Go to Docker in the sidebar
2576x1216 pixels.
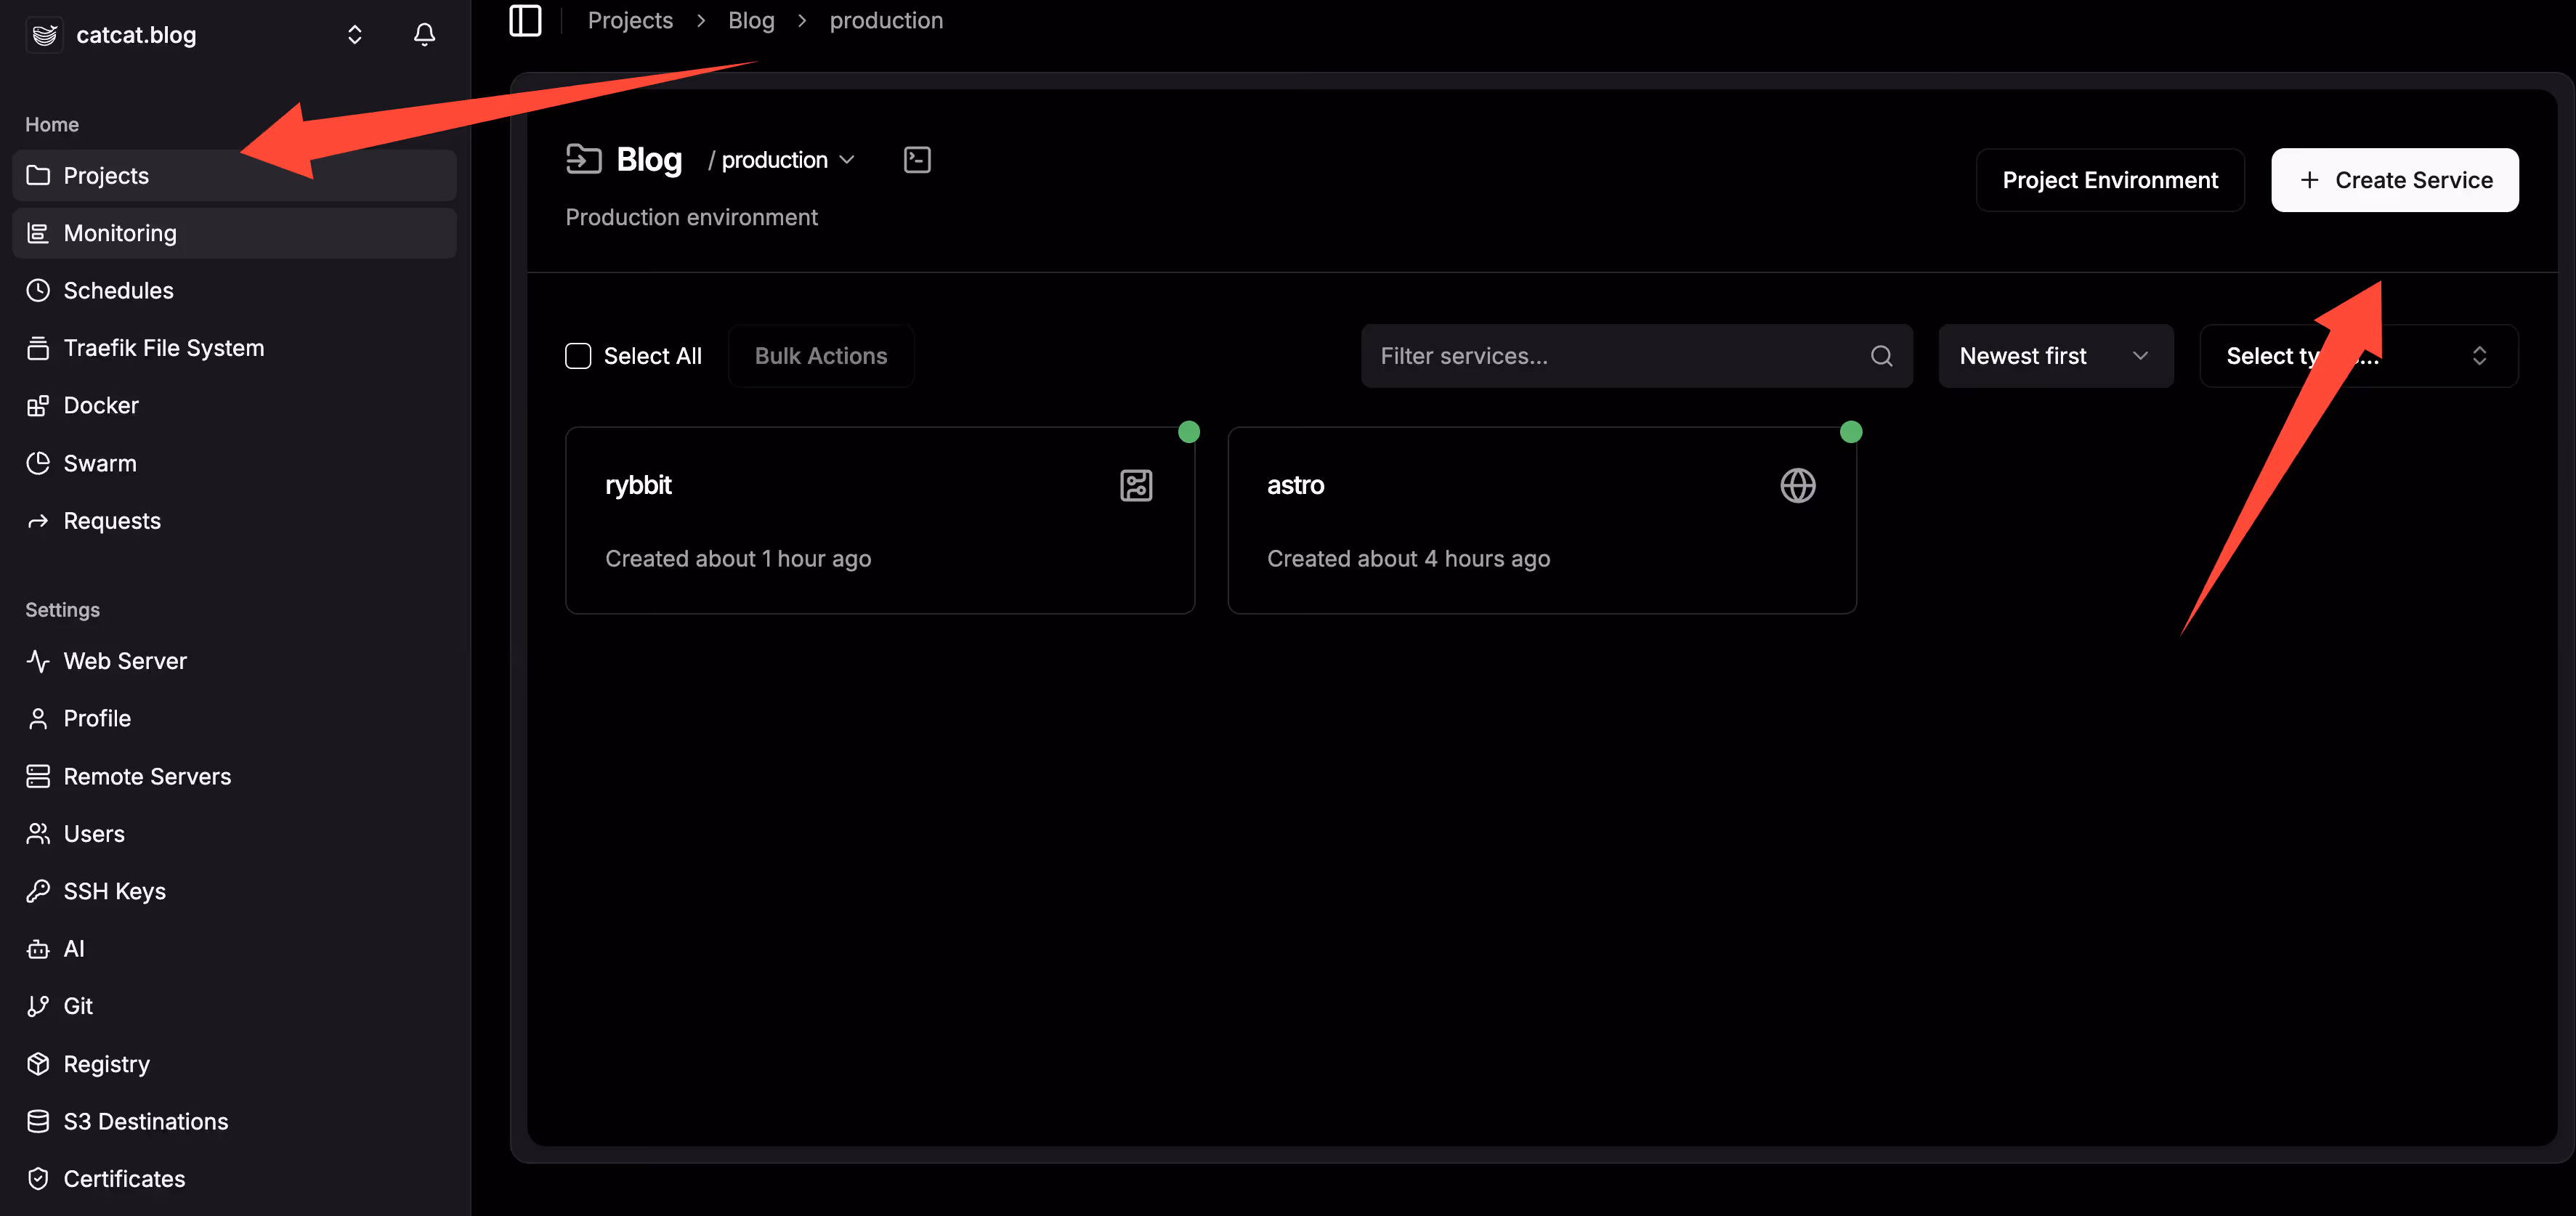pyautogui.click(x=100, y=405)
